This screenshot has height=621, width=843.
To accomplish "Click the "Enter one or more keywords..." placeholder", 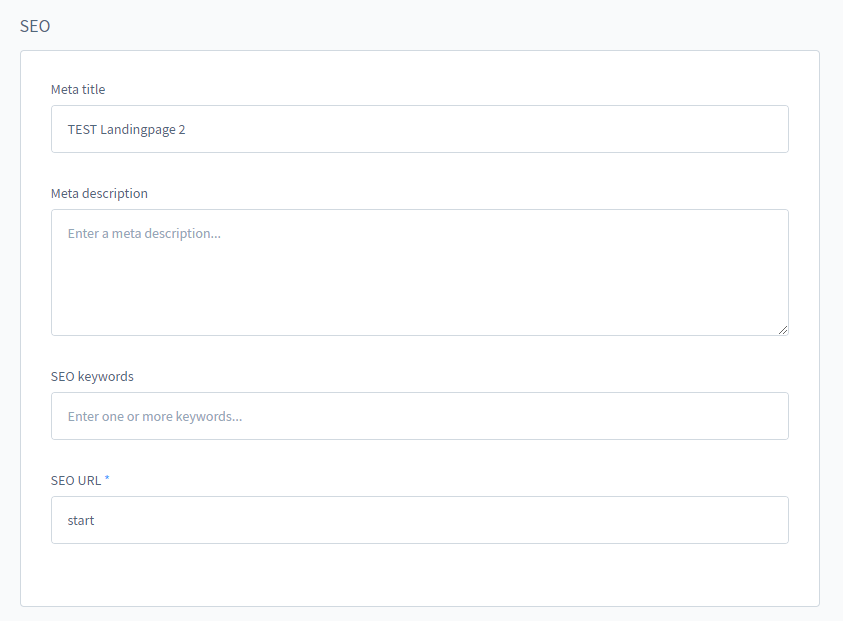I will 155,416.
